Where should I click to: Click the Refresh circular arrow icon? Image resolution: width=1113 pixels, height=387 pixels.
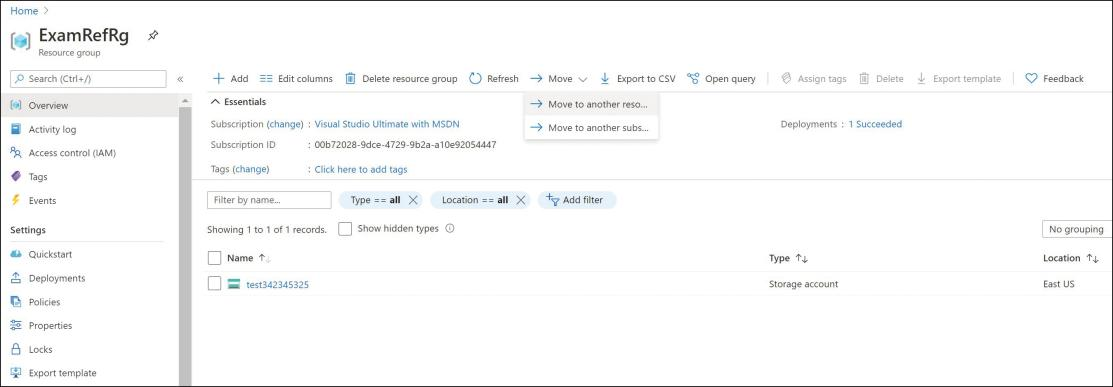click(x=476, y=79)
